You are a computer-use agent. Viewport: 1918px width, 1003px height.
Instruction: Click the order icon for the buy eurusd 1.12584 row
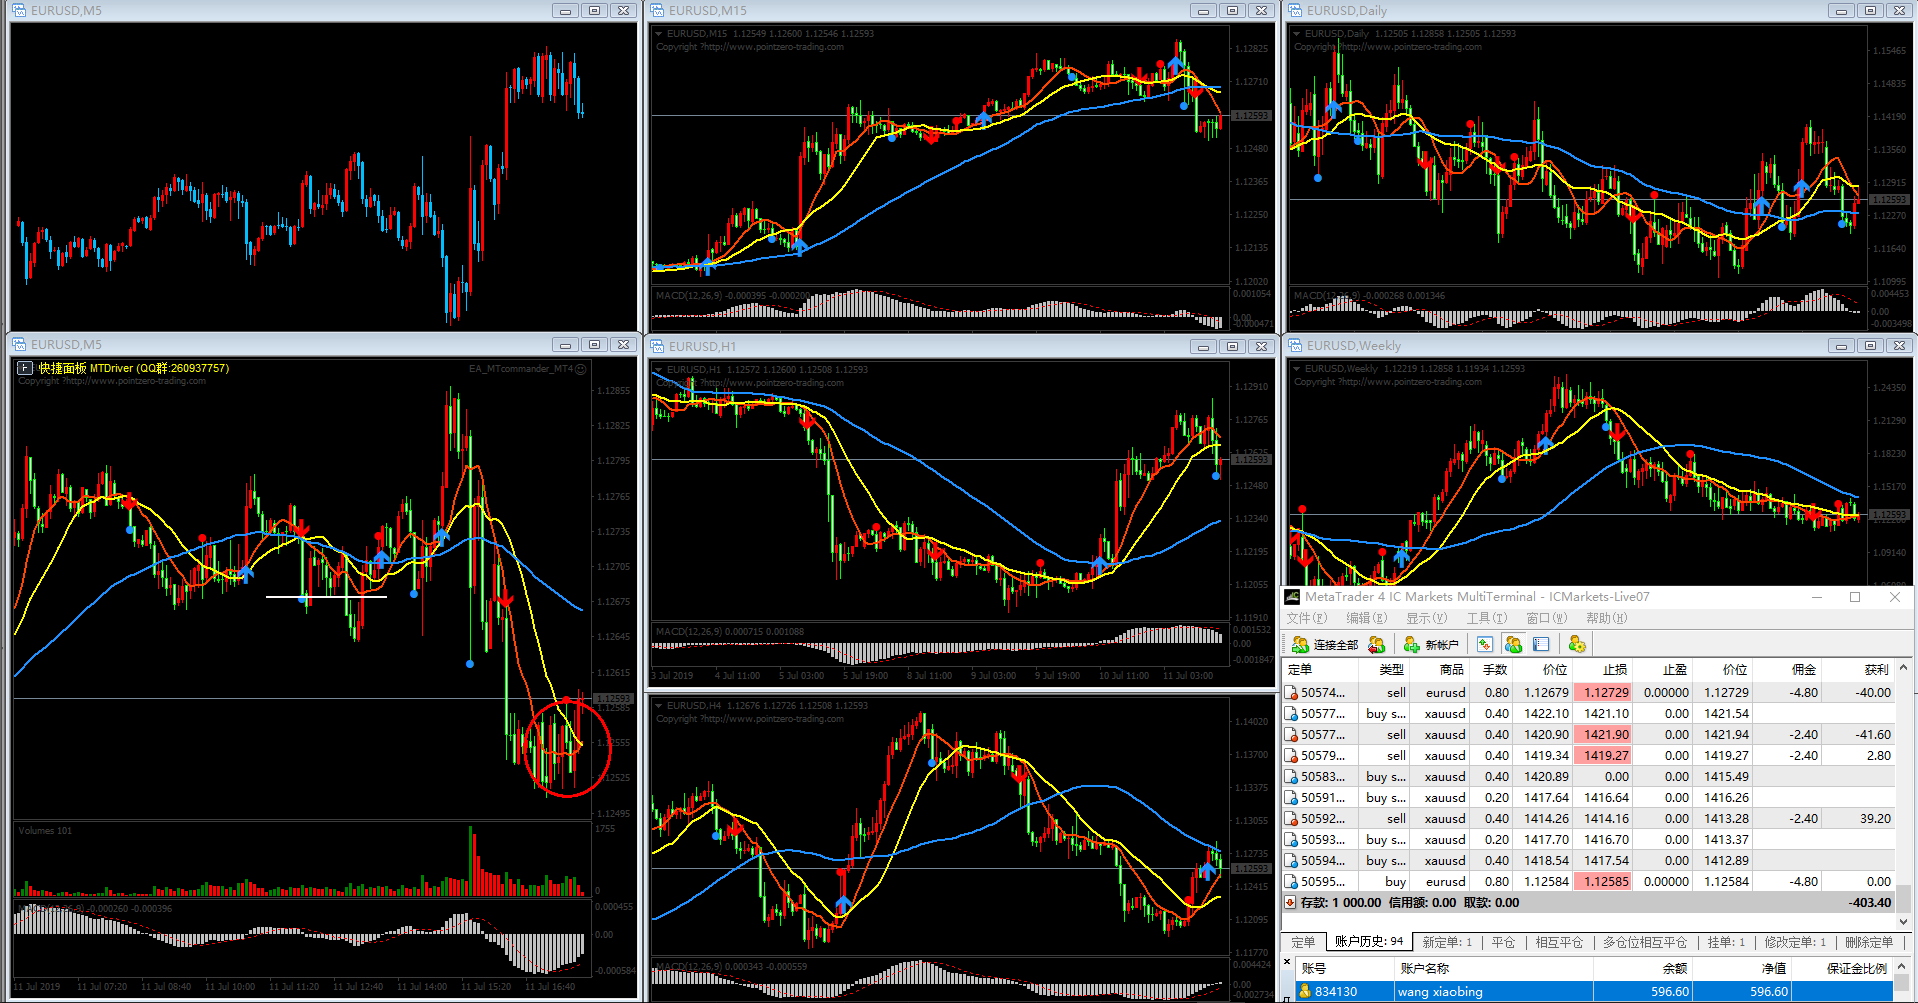[1291, 881]
